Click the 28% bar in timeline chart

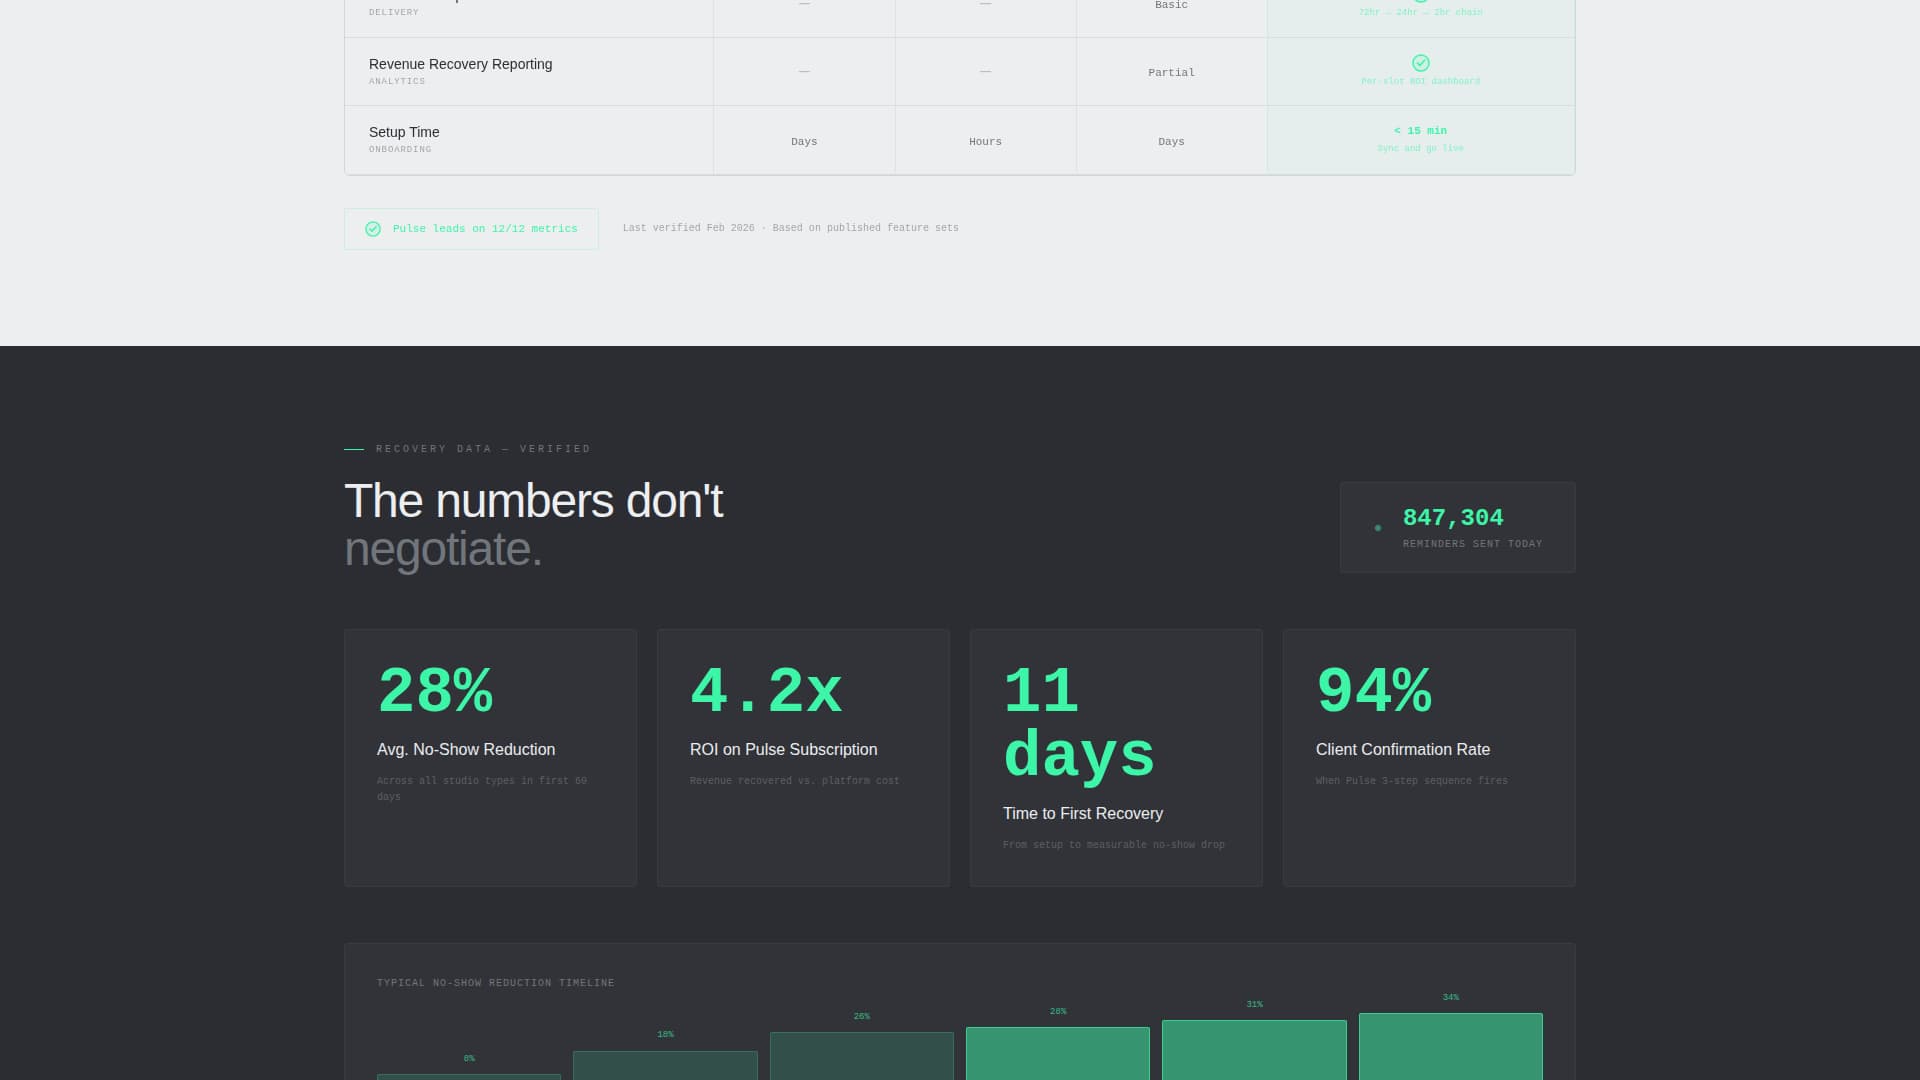(1058, 1054)
